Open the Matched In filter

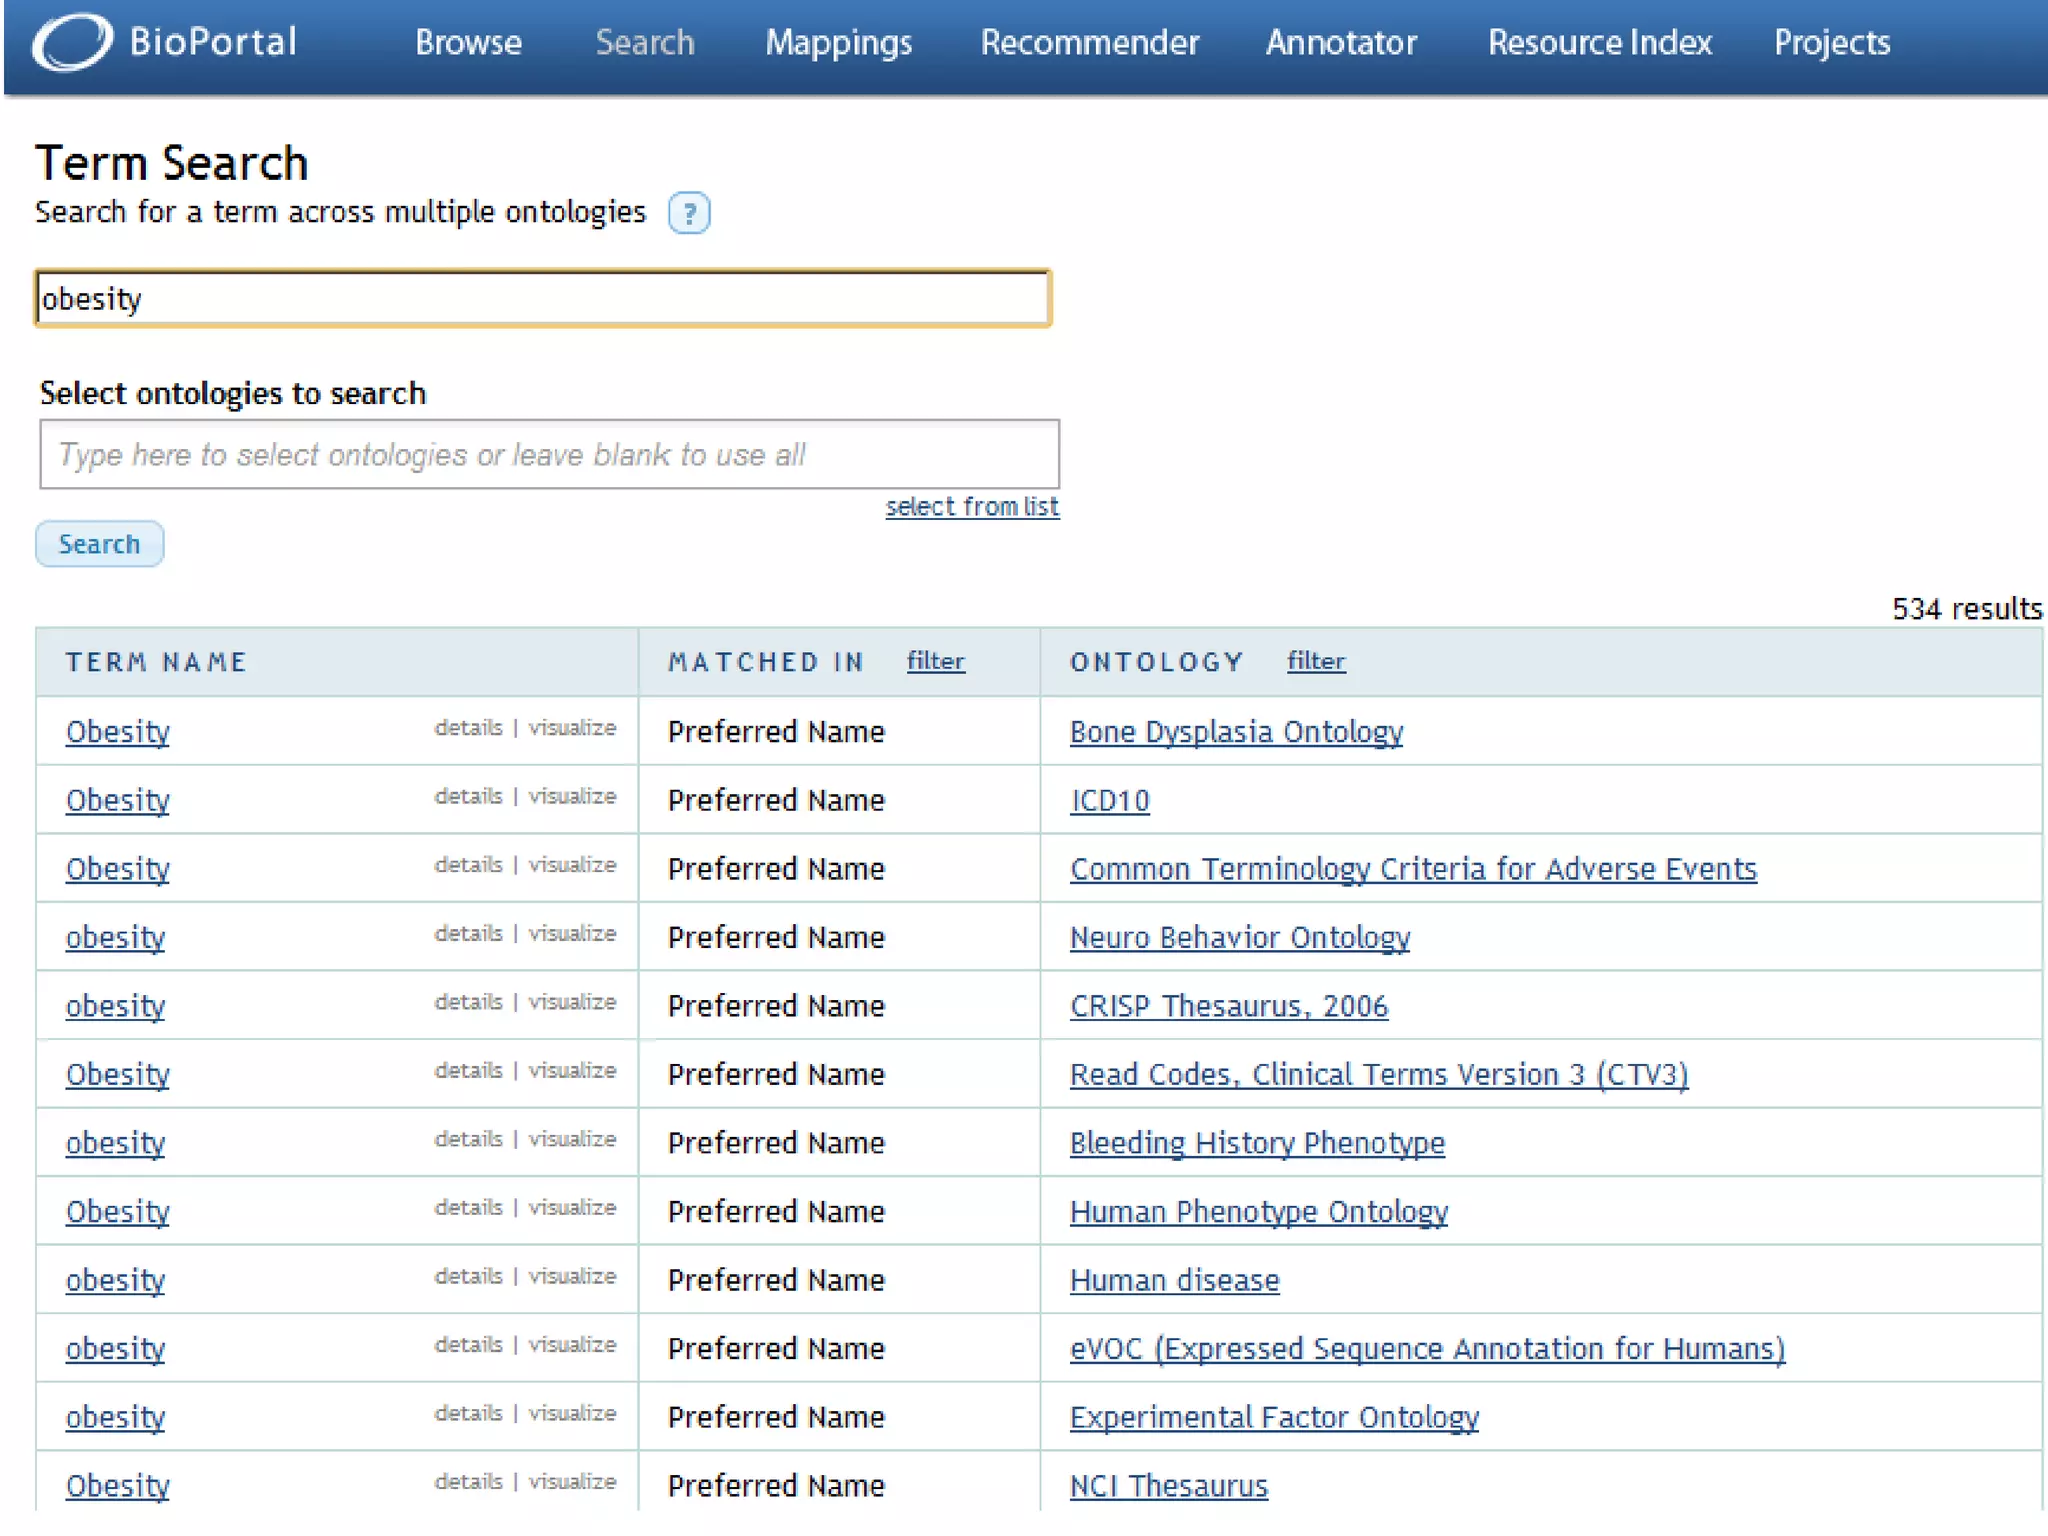coord(935,661)
